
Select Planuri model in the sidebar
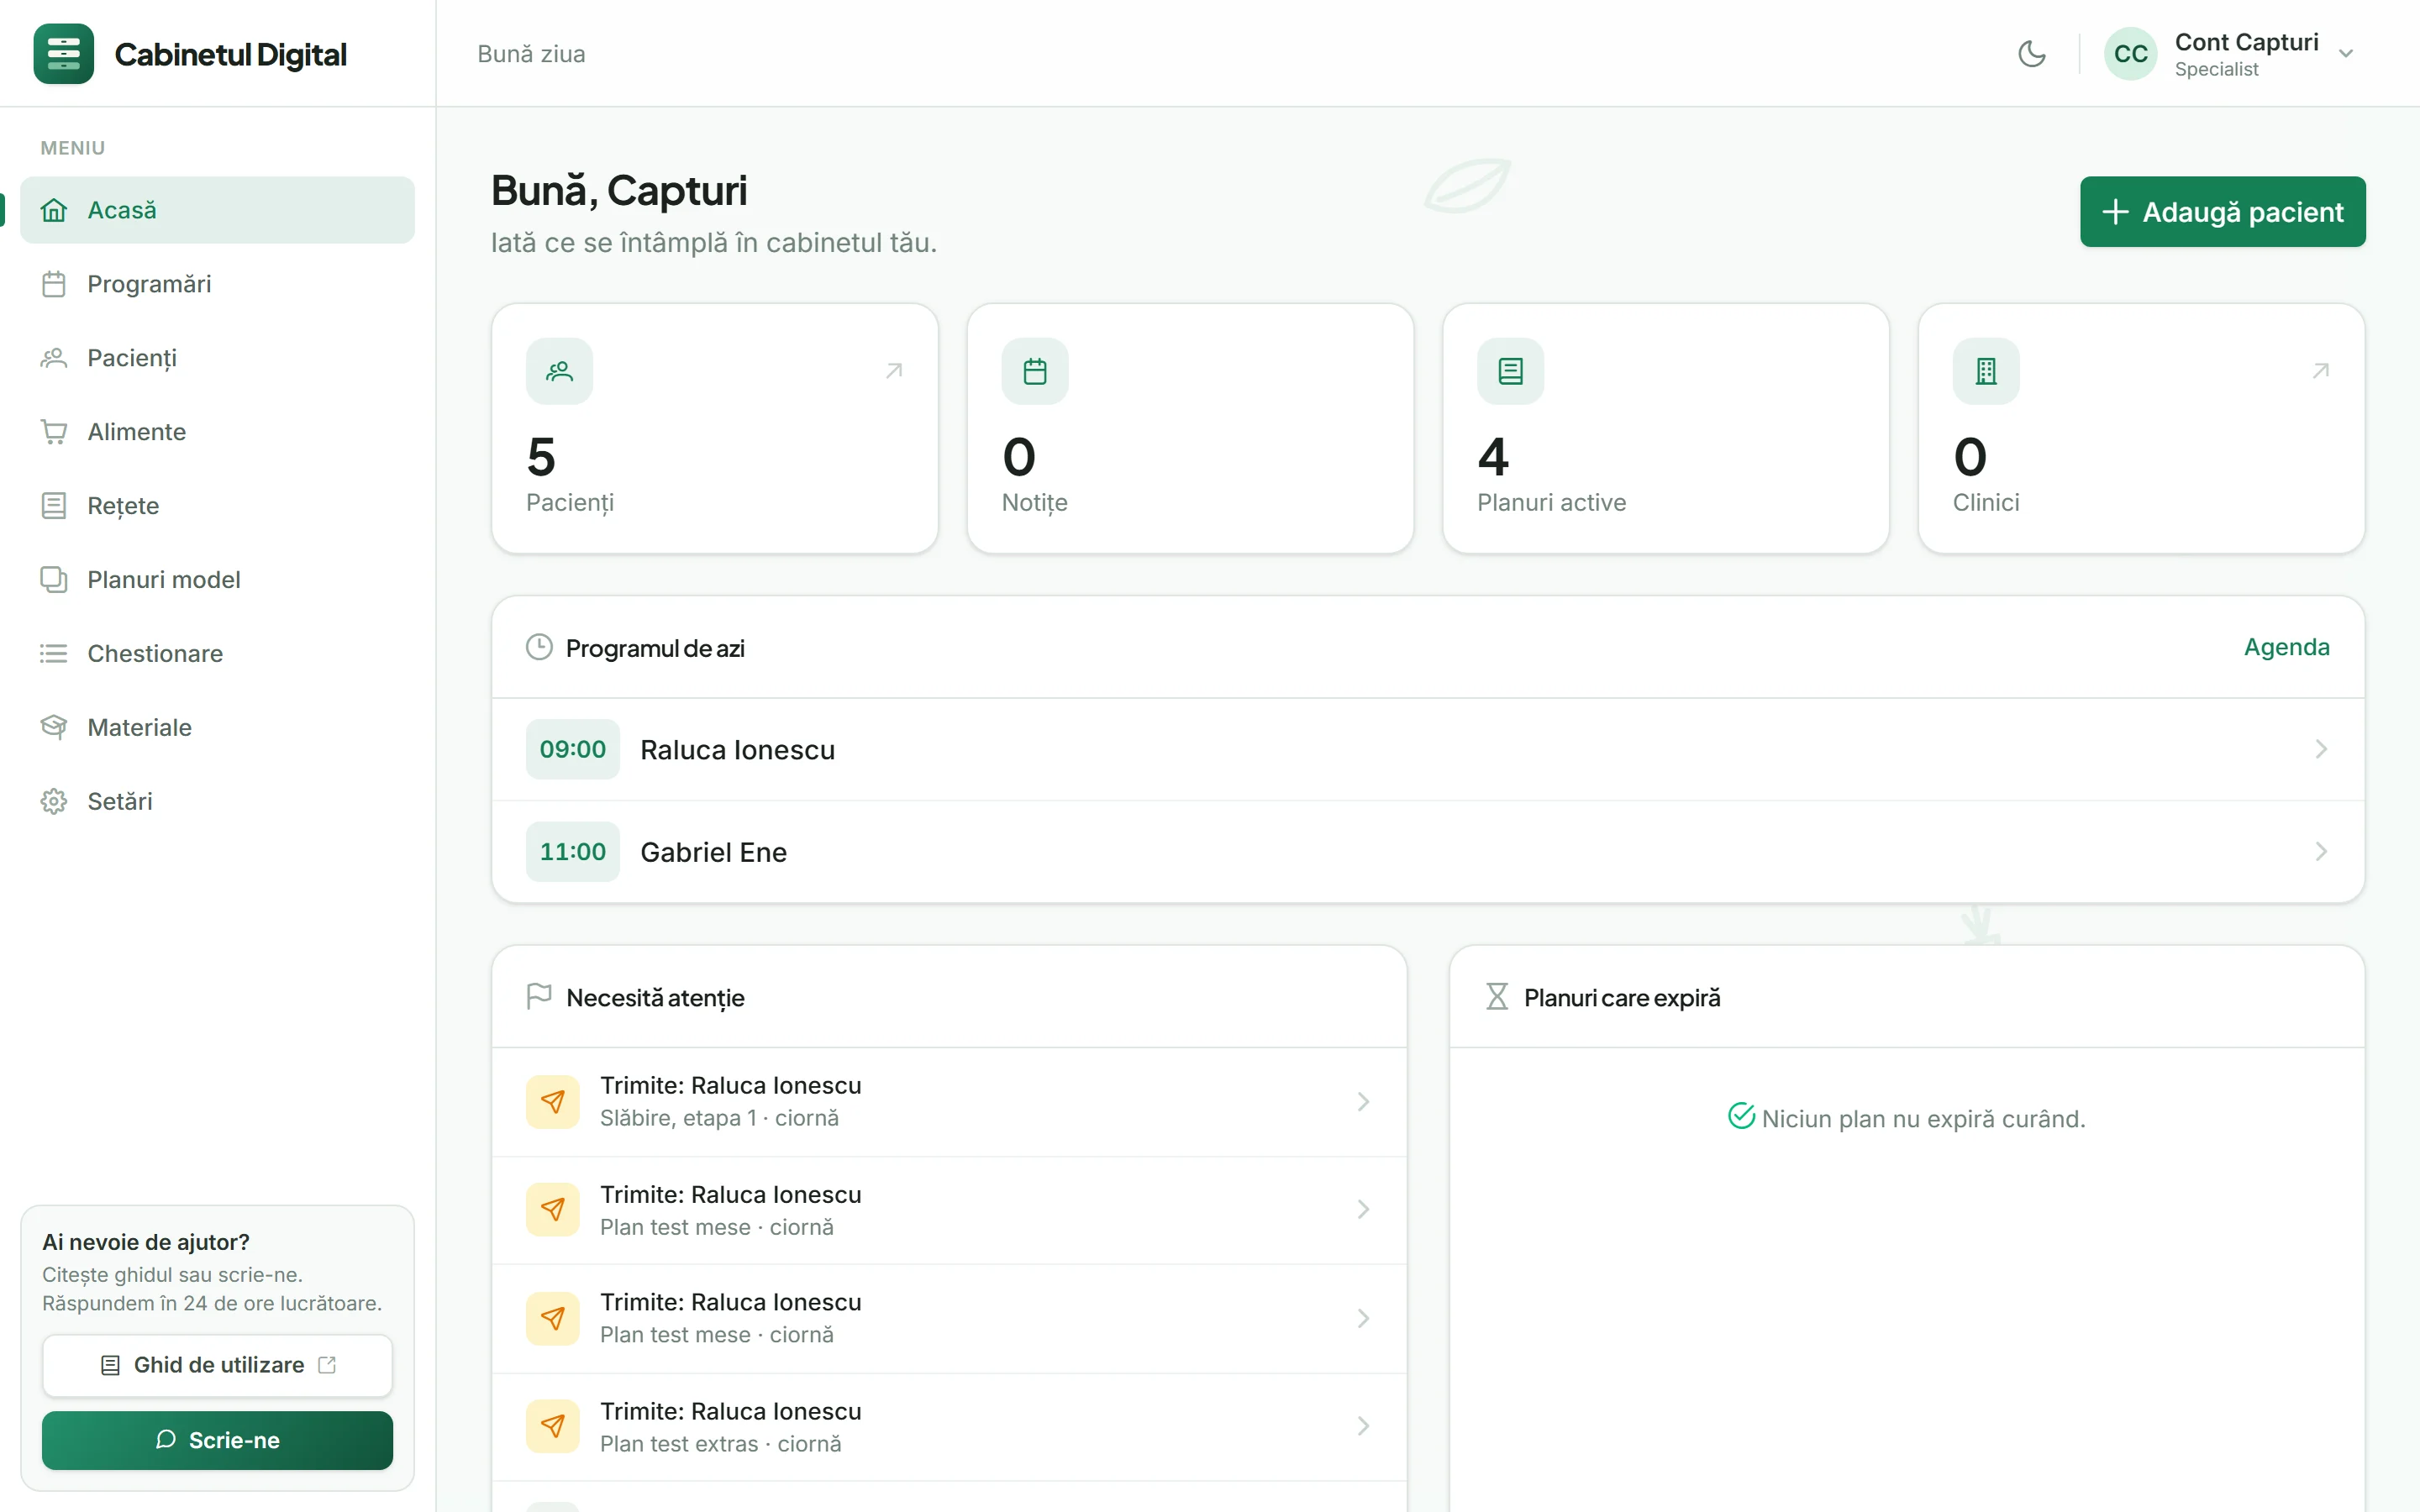point(217,580)
